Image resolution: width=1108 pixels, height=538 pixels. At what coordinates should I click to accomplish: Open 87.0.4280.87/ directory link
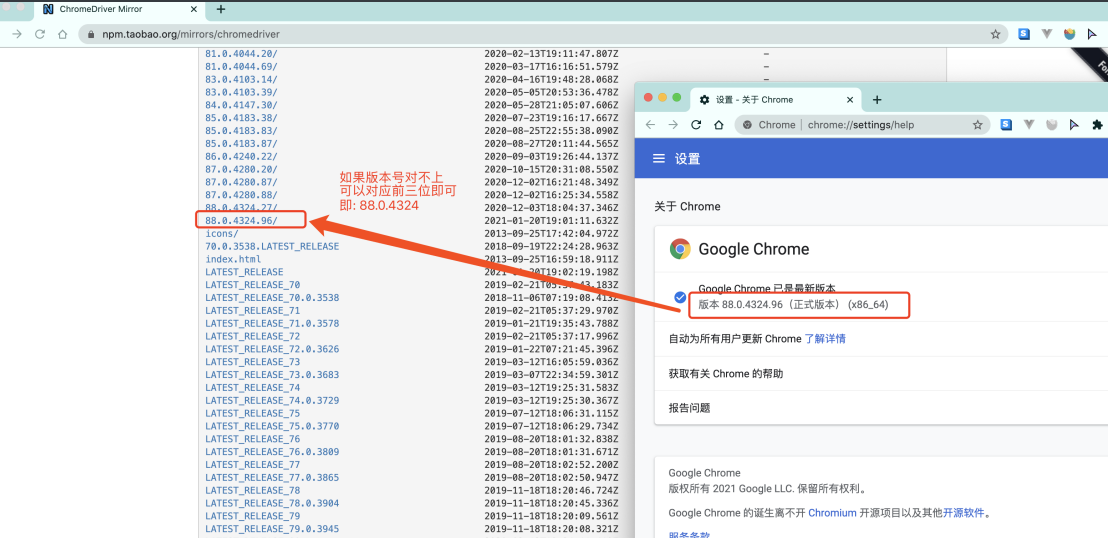click(242, 182)
